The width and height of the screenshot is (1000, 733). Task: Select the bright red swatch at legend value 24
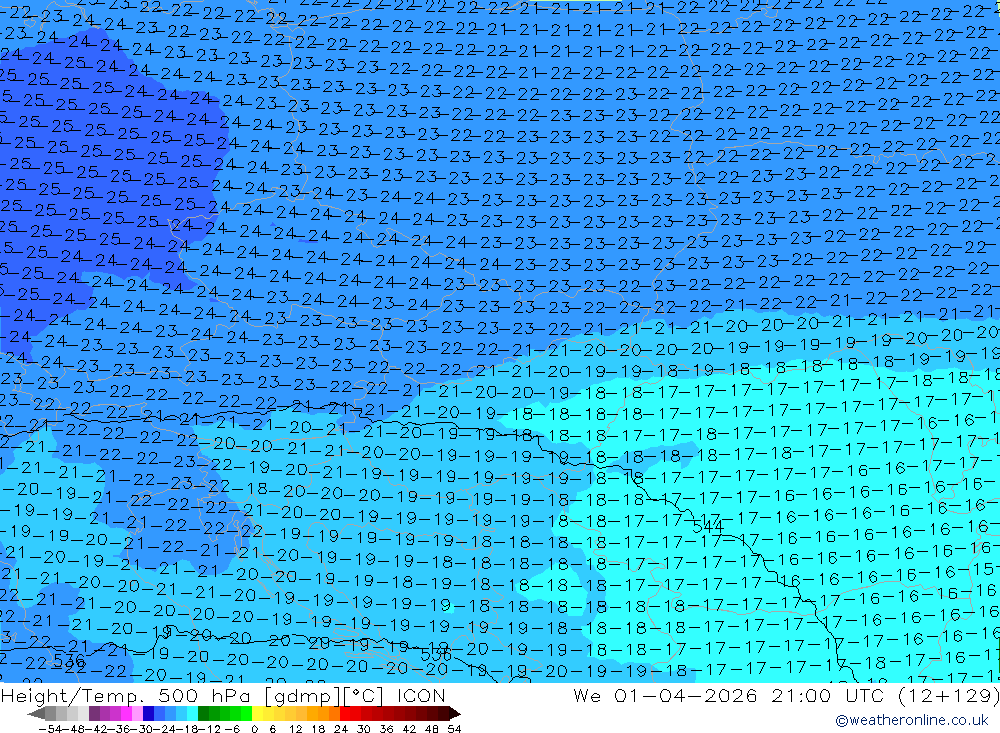345,714
